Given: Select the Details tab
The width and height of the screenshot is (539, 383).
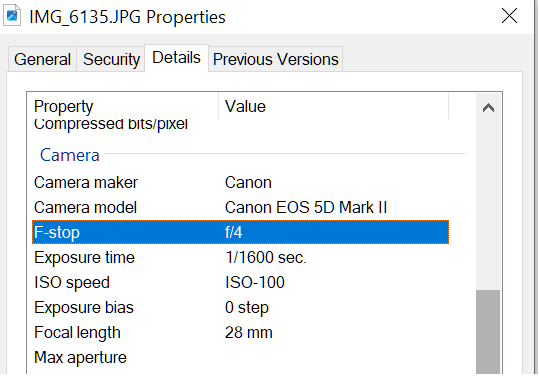Looking at the screenshot, I should pos(176,58).
